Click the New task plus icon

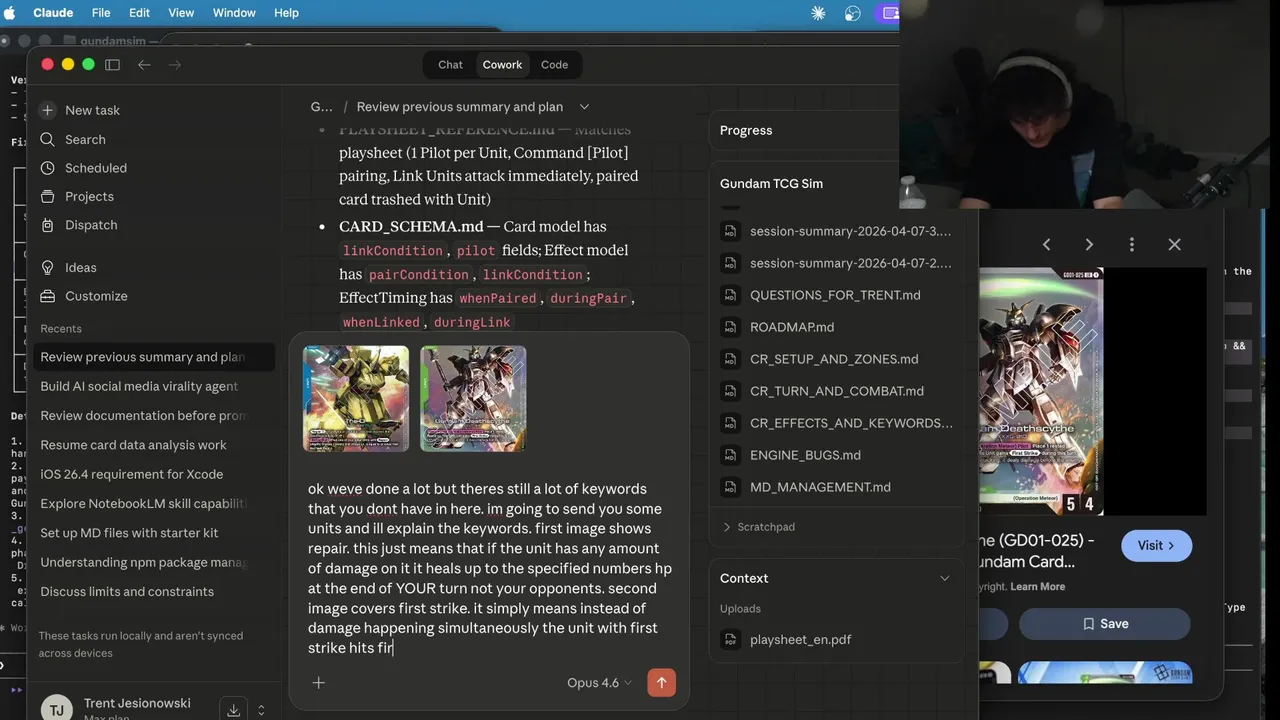(x=47, y=110)
